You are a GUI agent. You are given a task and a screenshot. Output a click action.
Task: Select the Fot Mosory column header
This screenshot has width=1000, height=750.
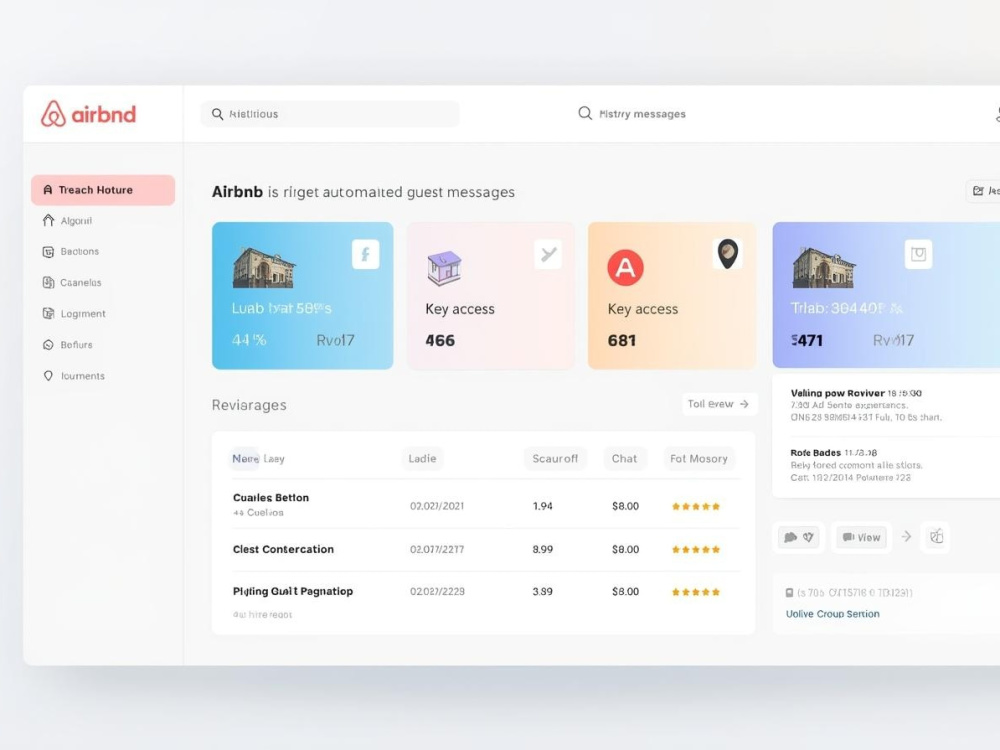pyautogui.click(x=698, y=459)
